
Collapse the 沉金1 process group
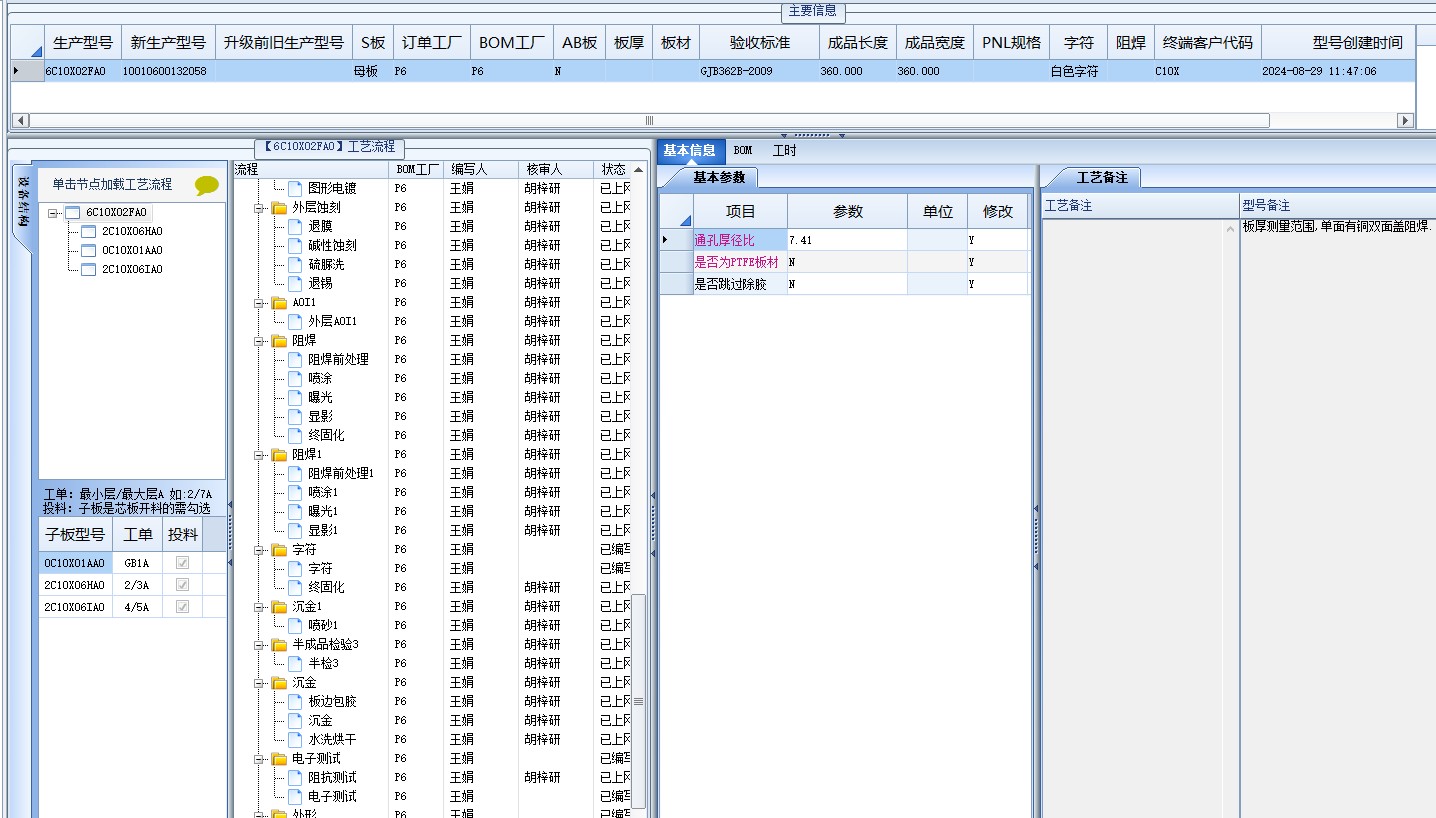point(259,606)
